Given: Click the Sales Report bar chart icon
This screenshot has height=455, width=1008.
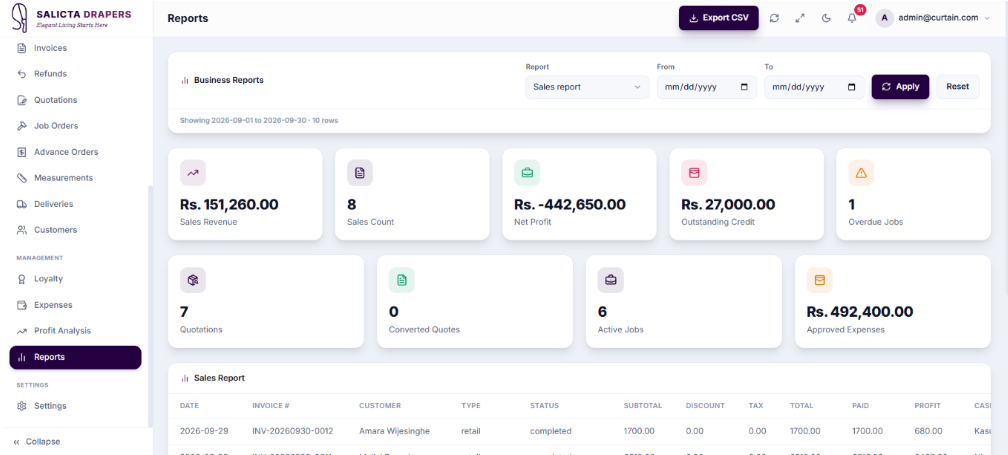Looking at the screenshot, I should [184, 379].
